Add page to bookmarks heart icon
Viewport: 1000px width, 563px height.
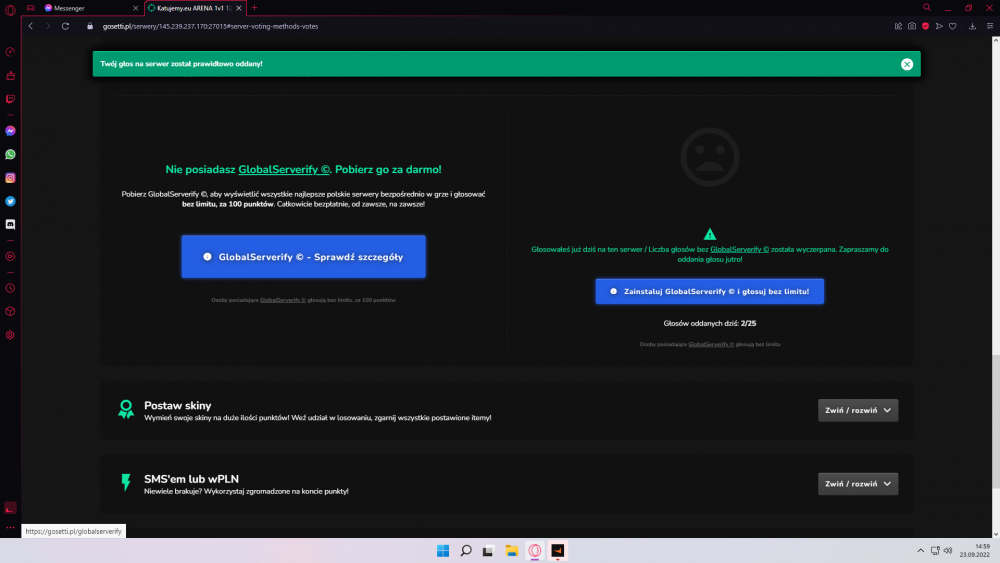point(953,26)
